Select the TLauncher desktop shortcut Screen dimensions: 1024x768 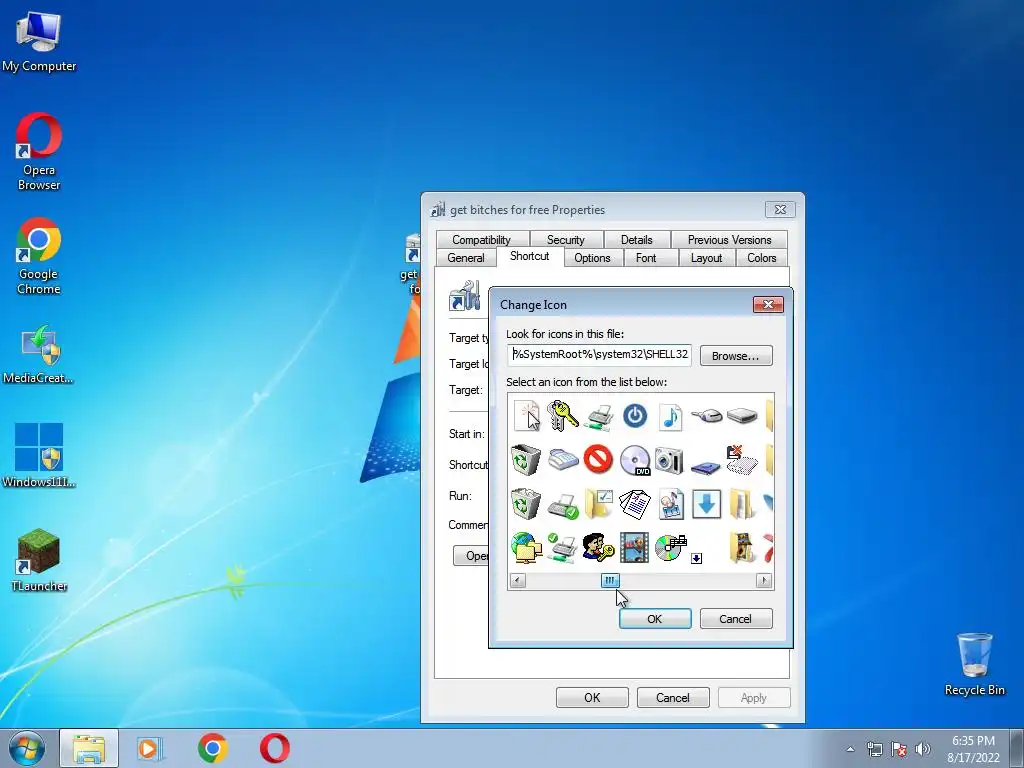point(39,560)
